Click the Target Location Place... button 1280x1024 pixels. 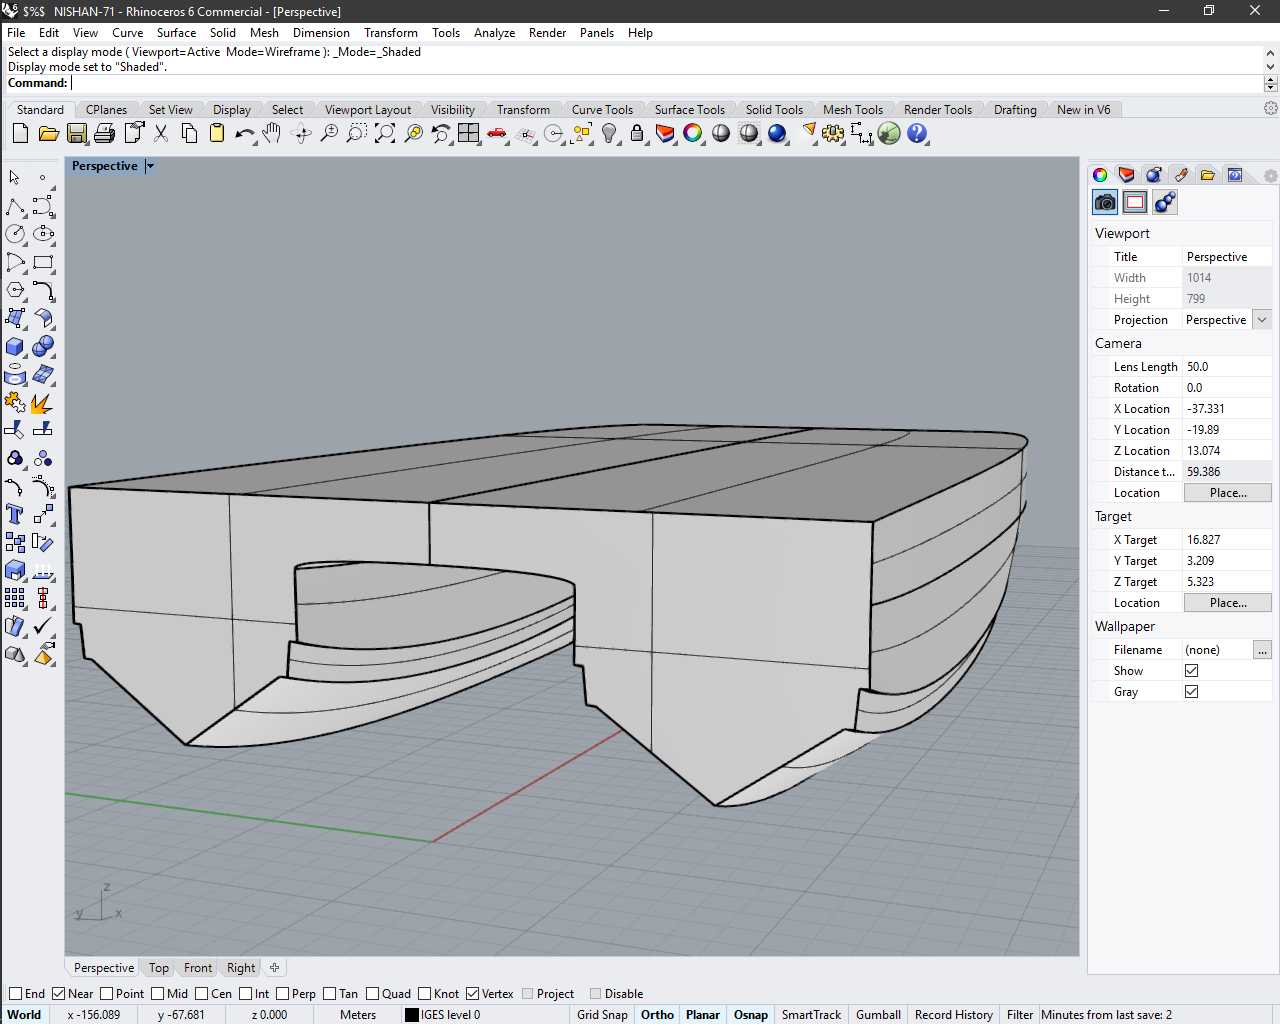[x=1228, y=602]
